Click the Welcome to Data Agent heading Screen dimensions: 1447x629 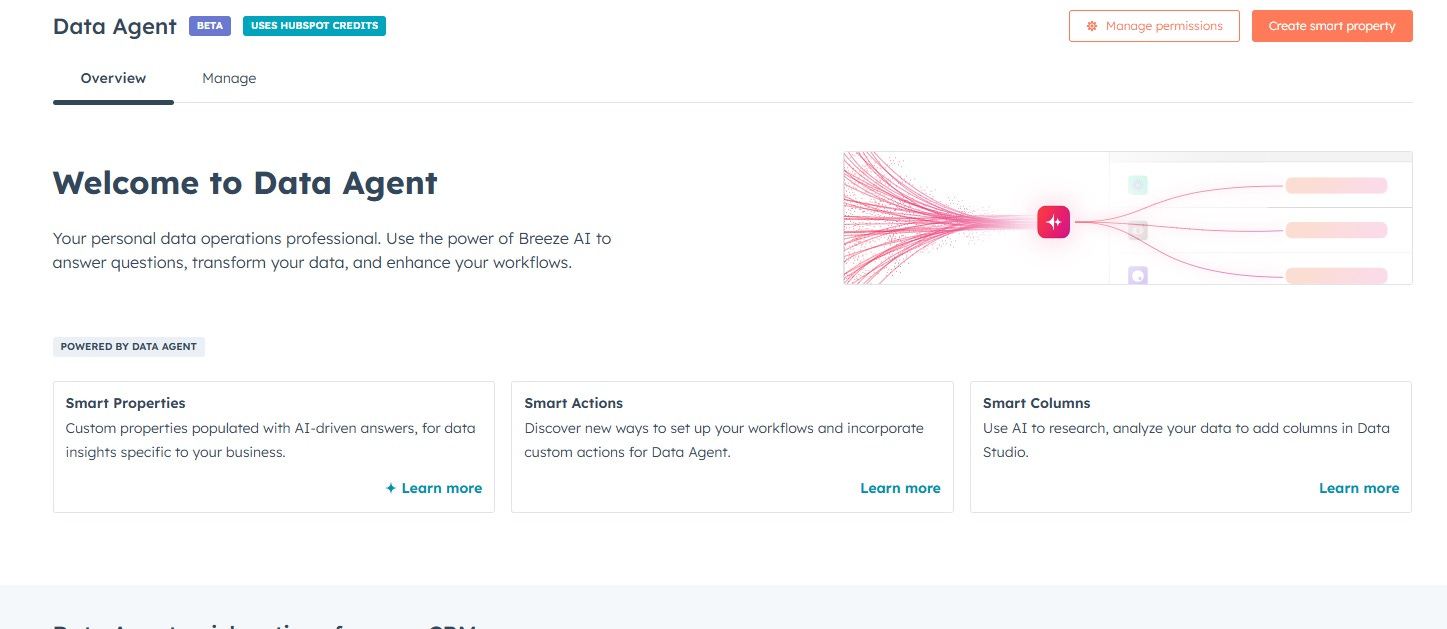coord(245,183)
